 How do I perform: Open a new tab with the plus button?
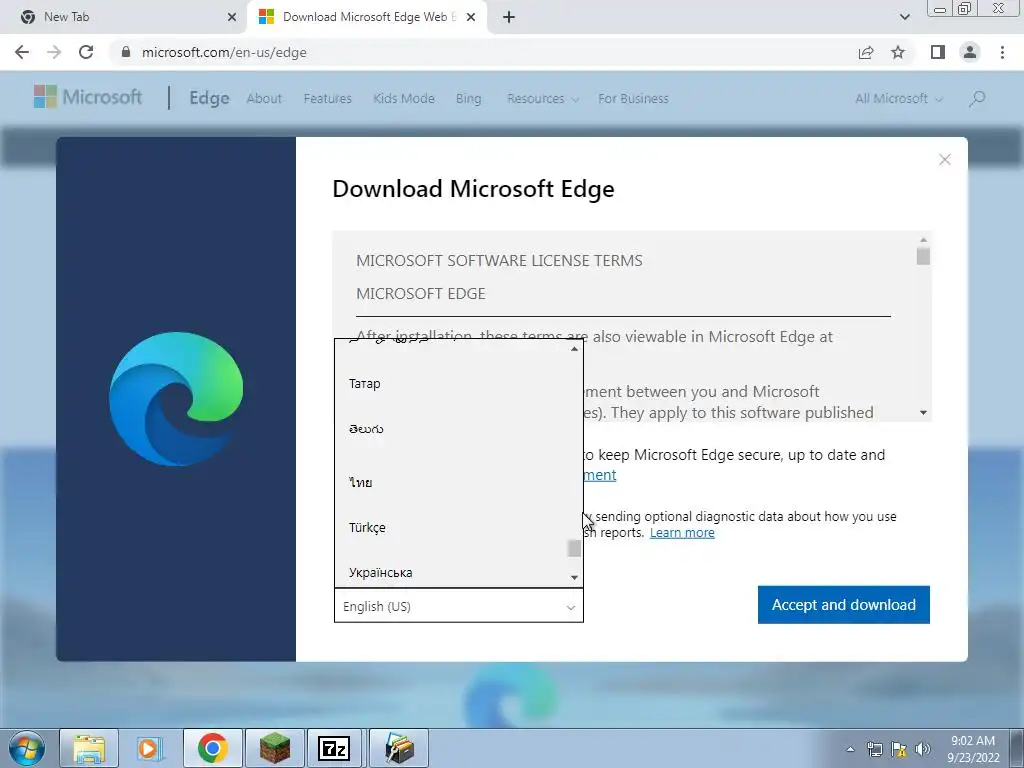(x=509, y=17)
